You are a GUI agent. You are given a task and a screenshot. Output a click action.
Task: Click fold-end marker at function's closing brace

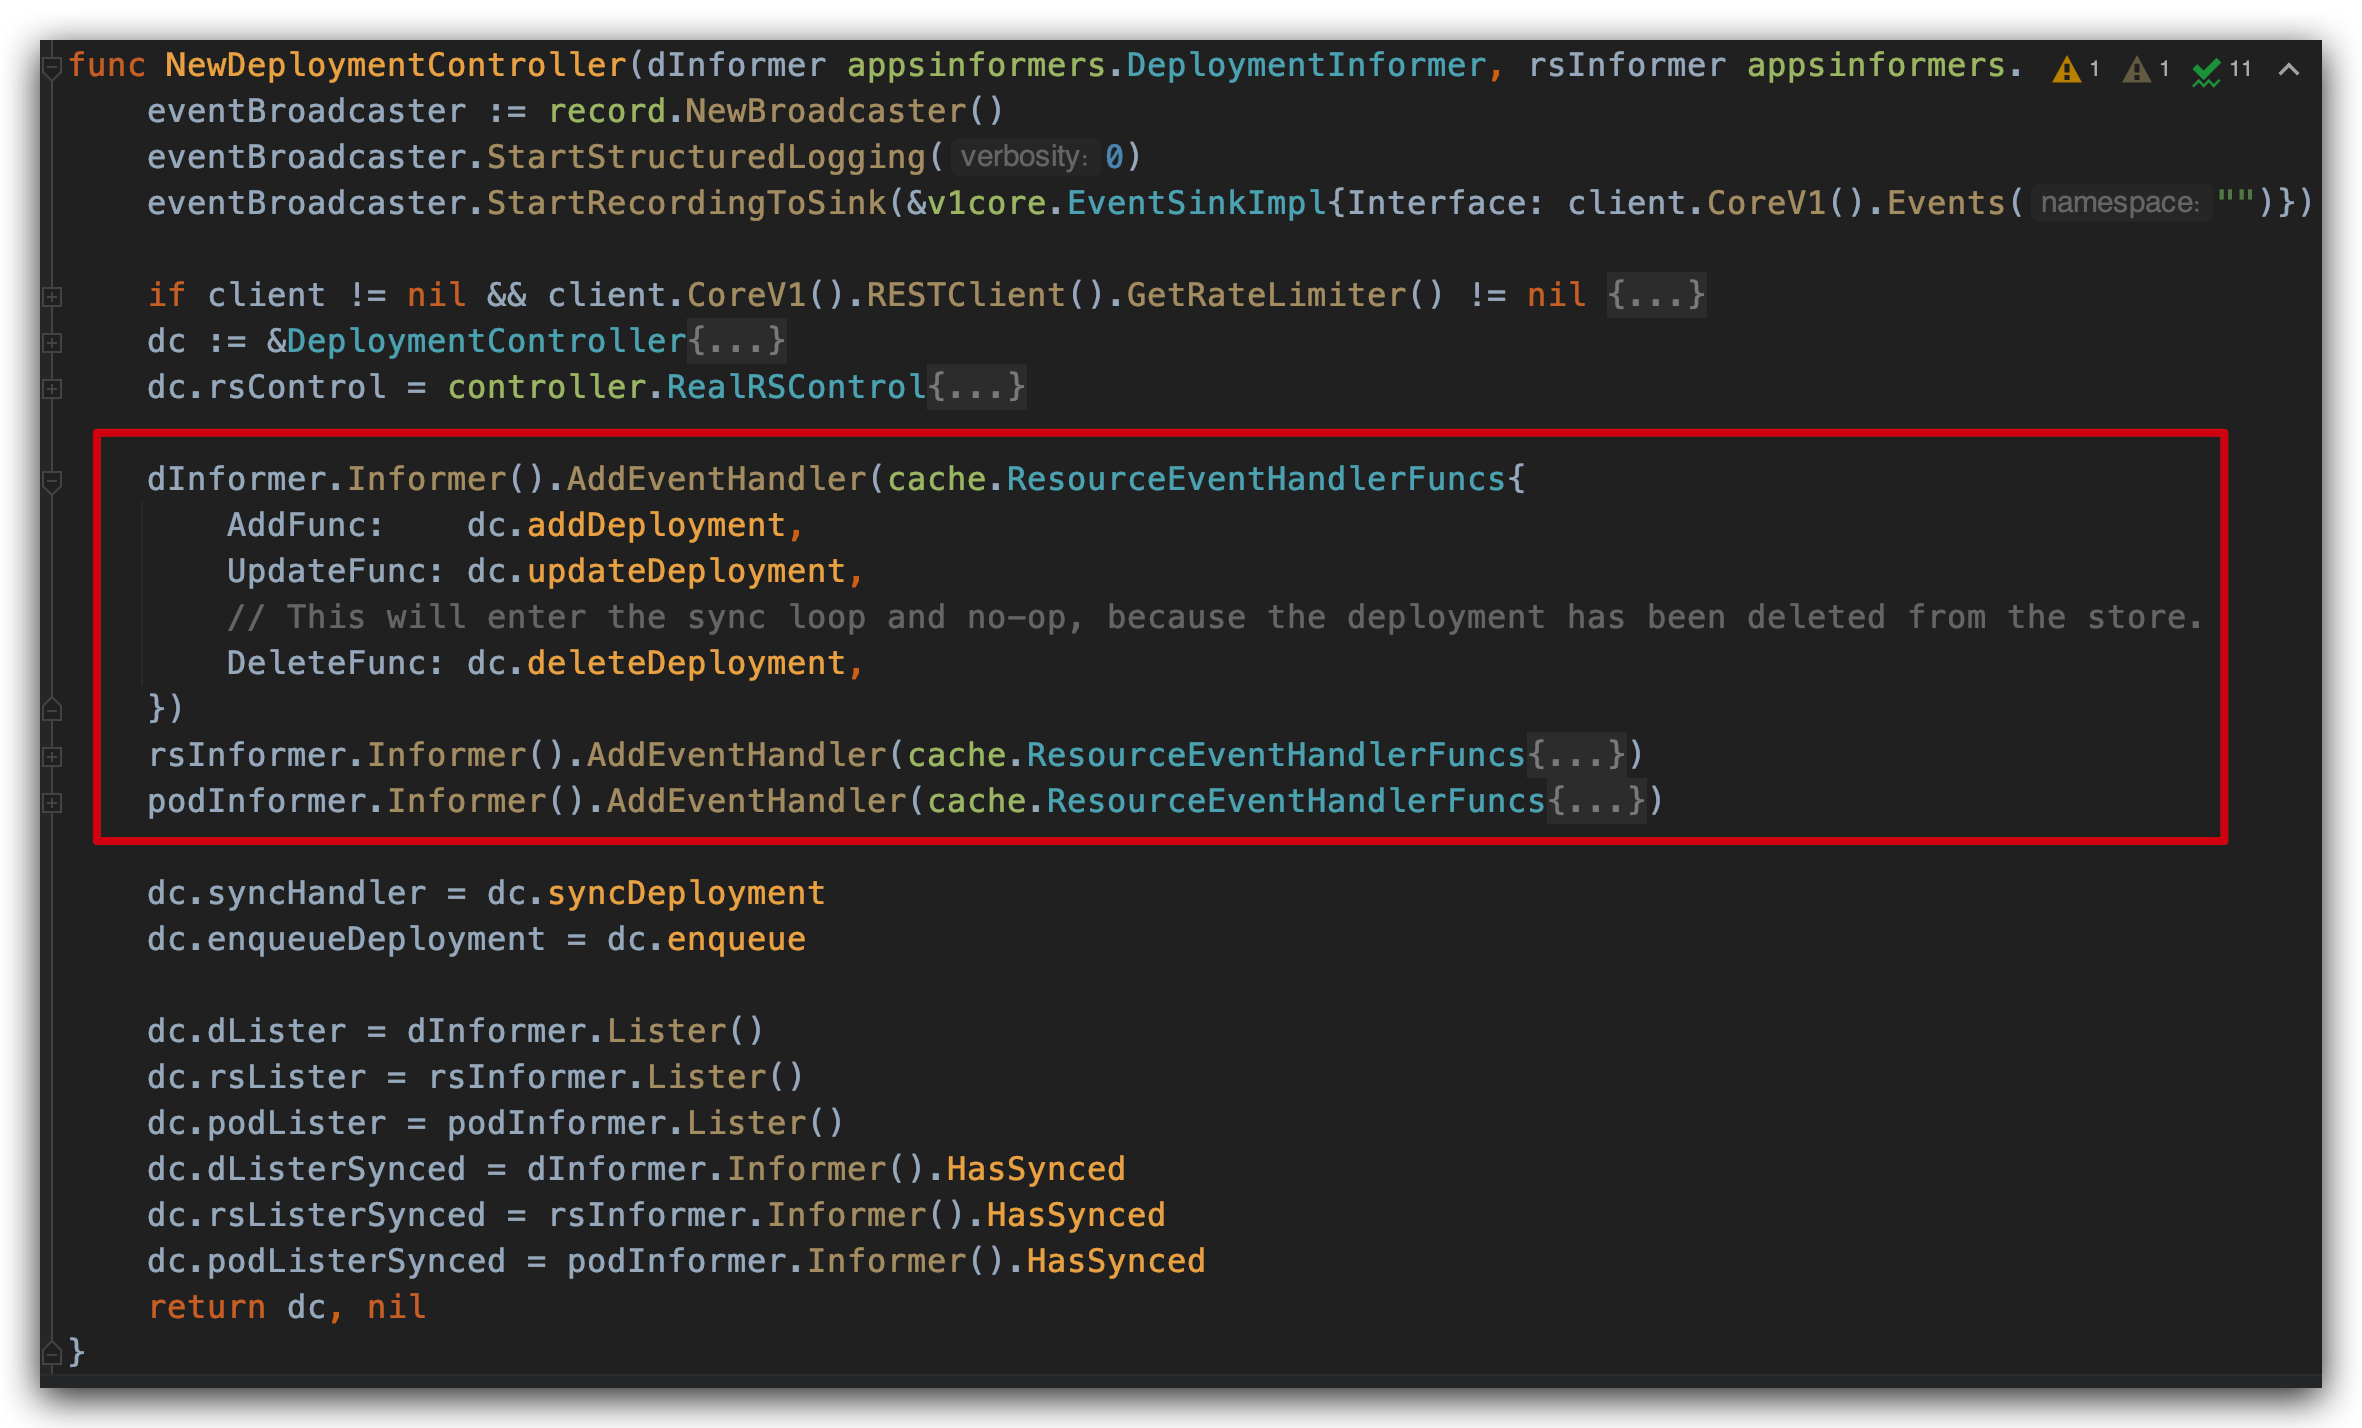click(x=52, y=1354)
